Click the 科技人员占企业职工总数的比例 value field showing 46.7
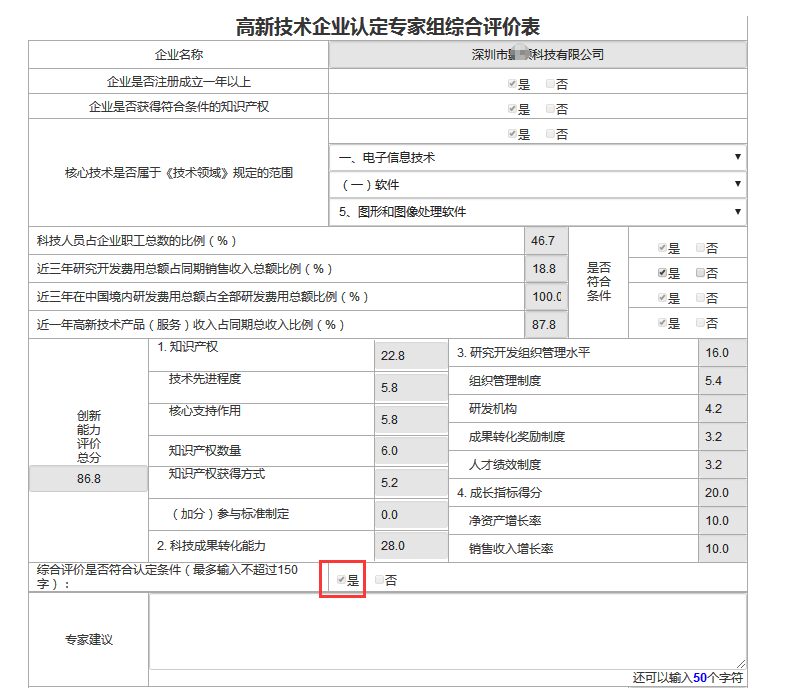The height and width of the screenshot is (688, 794). 546,241
